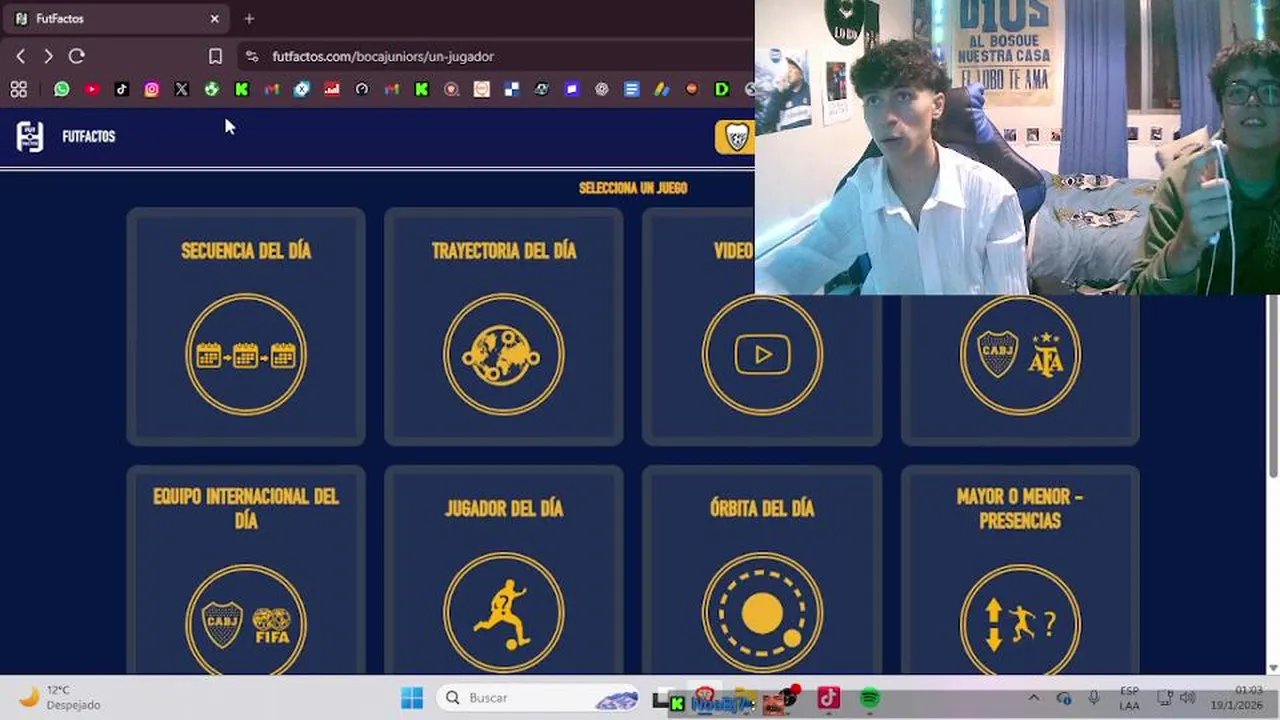Viewport: 1280px width, 720px height.
Task: Open the weather widget showing 12°C
Action: [62, 698]
